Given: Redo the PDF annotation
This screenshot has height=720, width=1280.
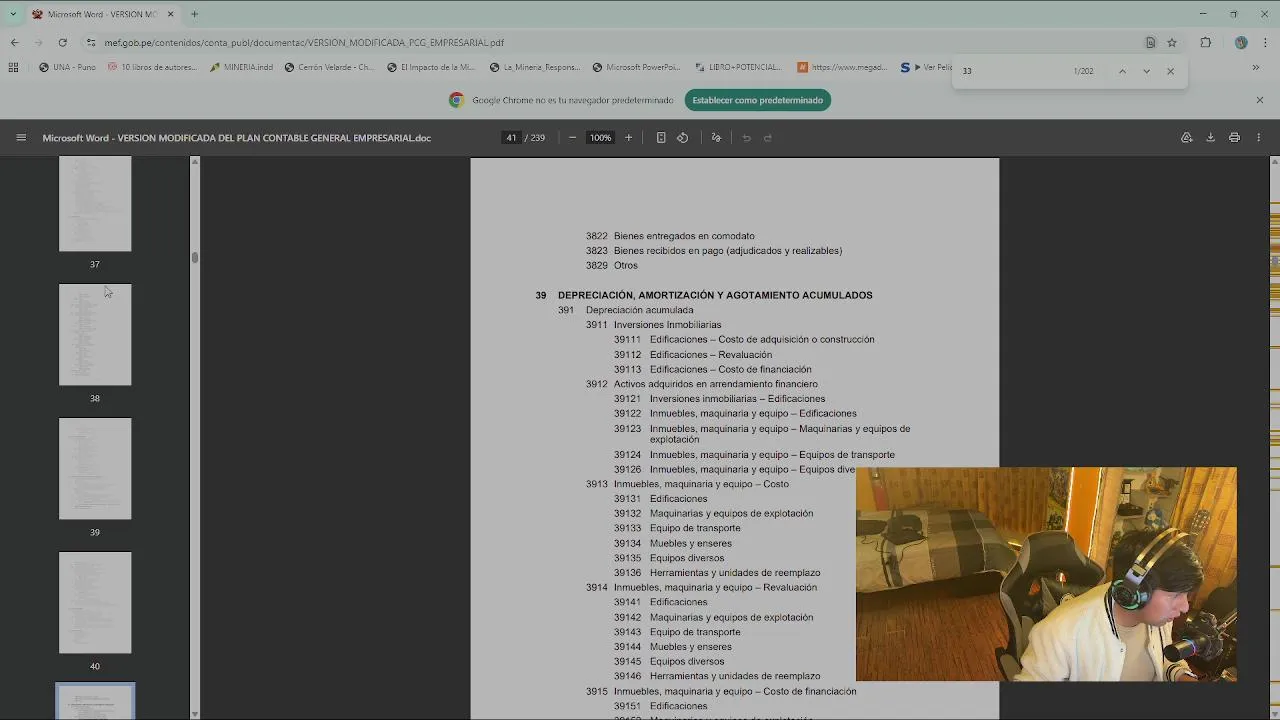Looking at the screenshot, I should tap(768, 138).
